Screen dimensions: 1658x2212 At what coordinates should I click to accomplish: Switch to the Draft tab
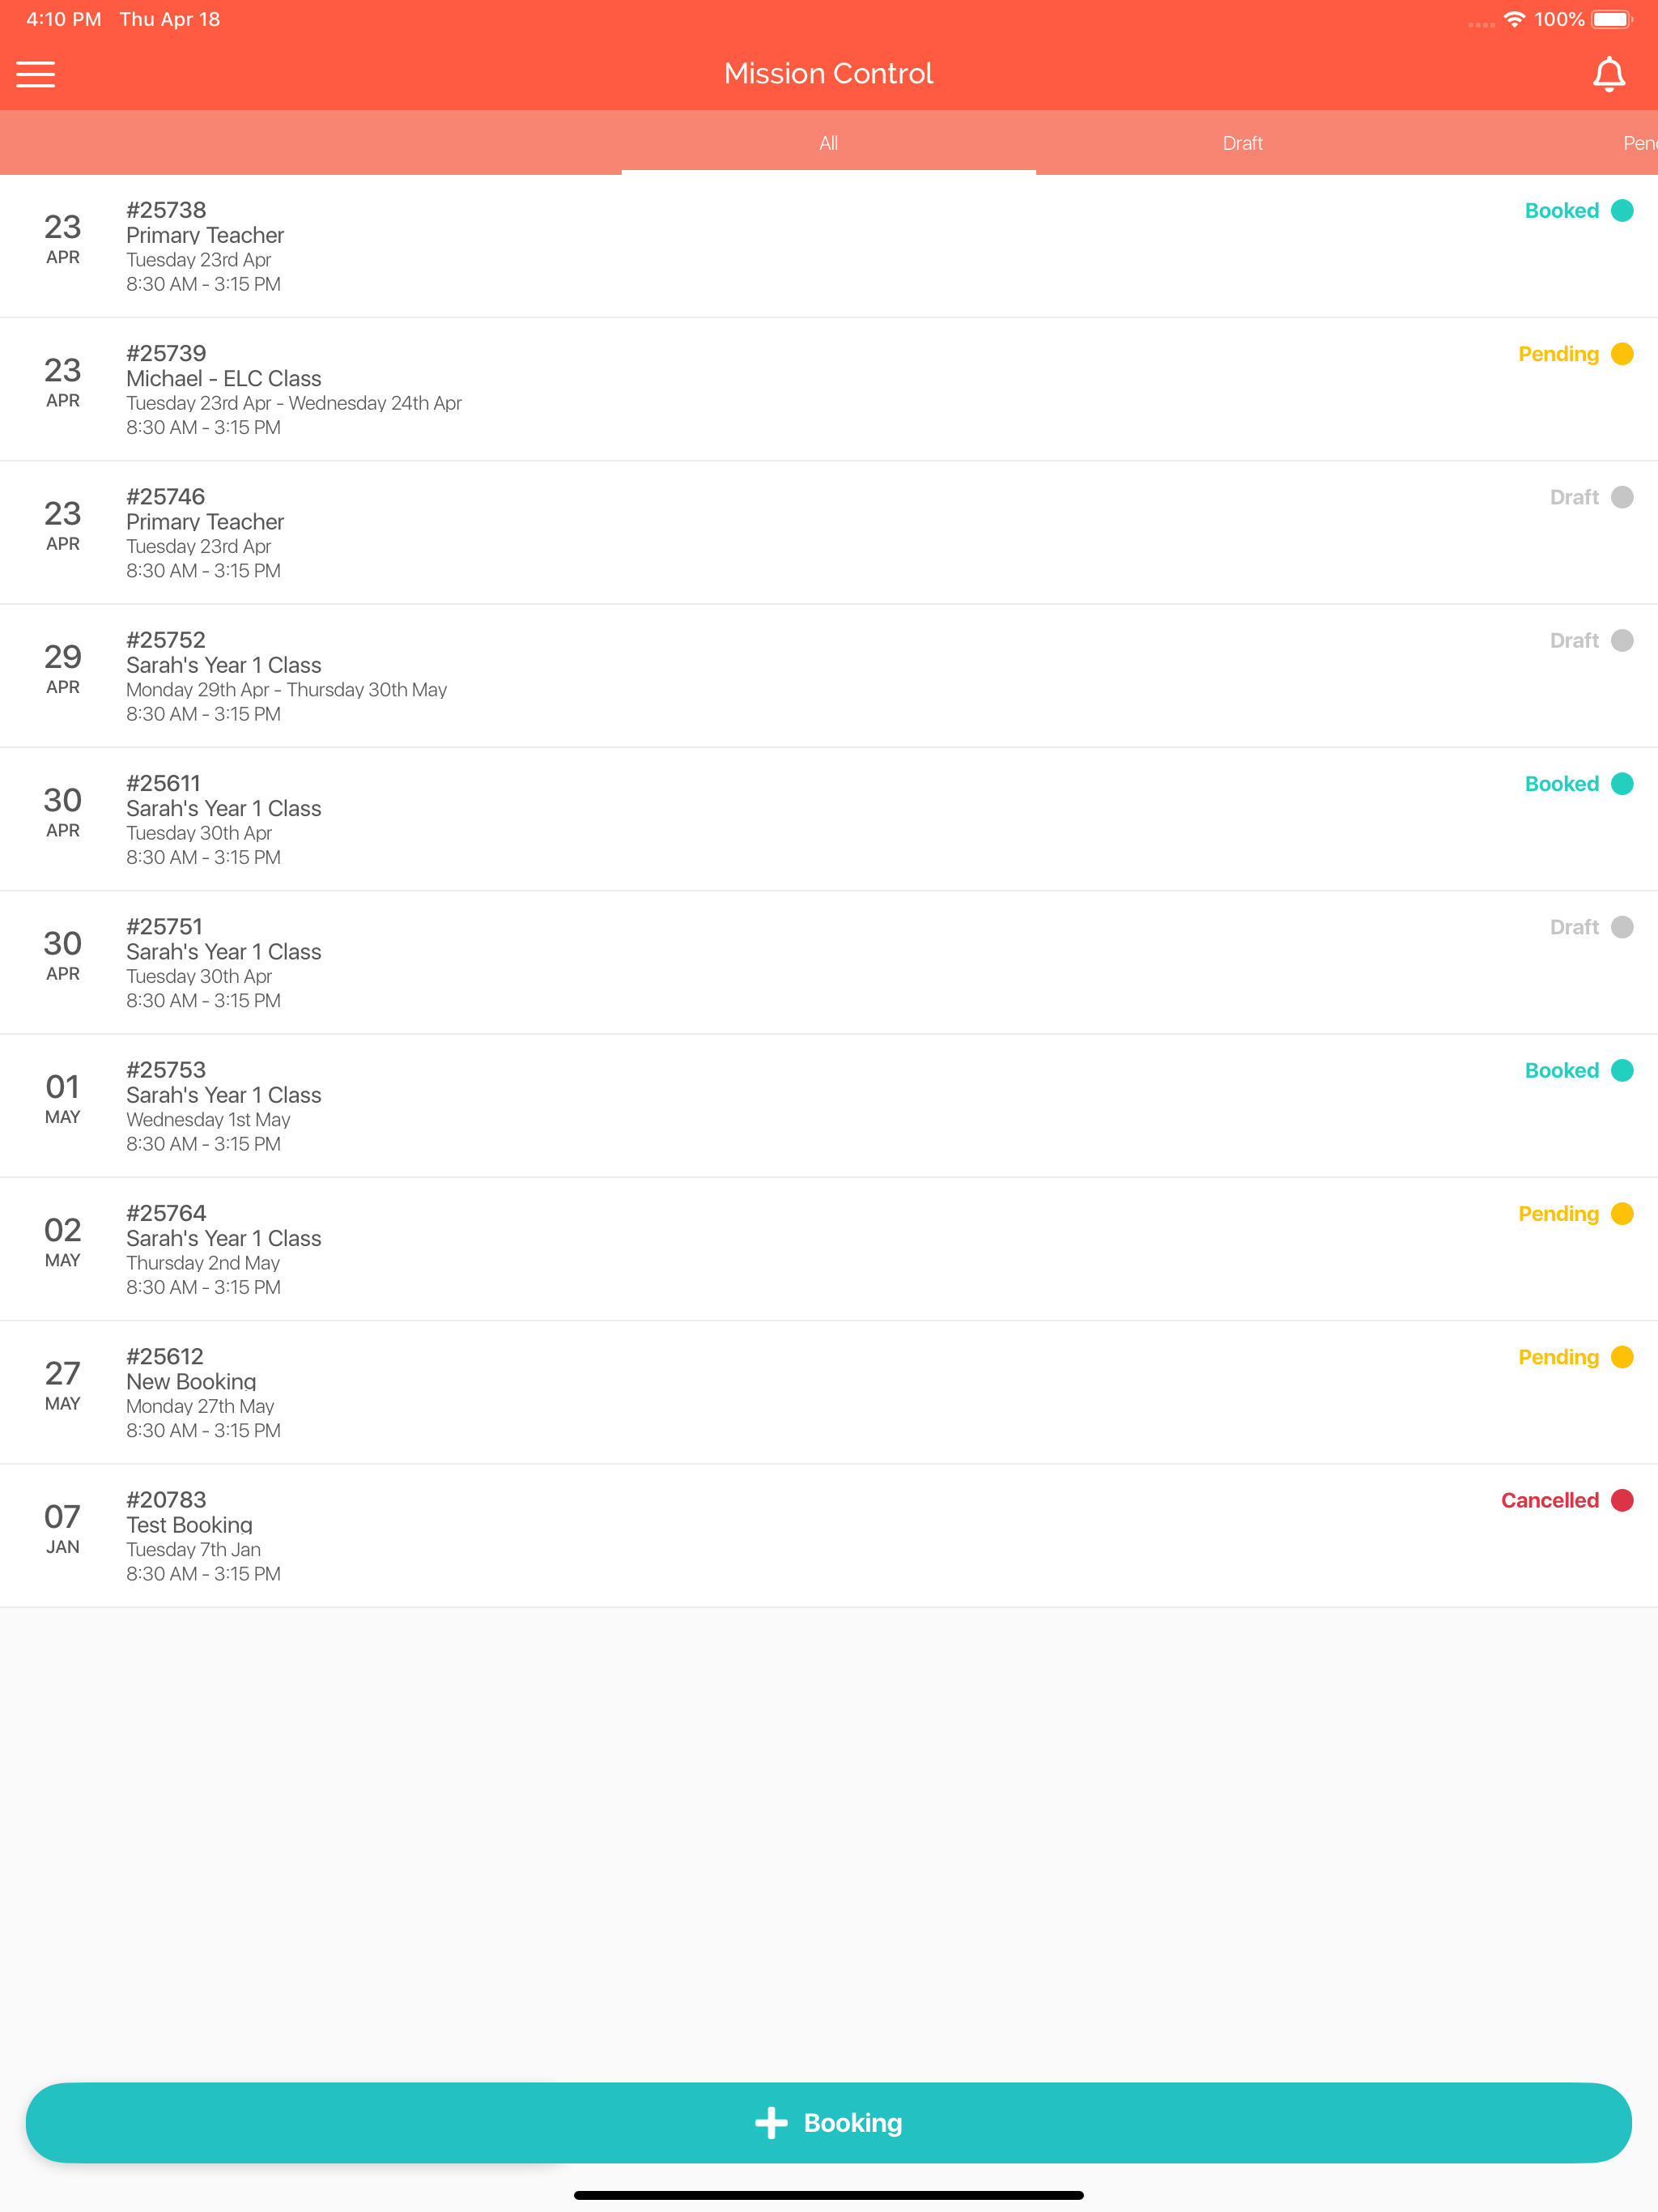[1242, 143]
